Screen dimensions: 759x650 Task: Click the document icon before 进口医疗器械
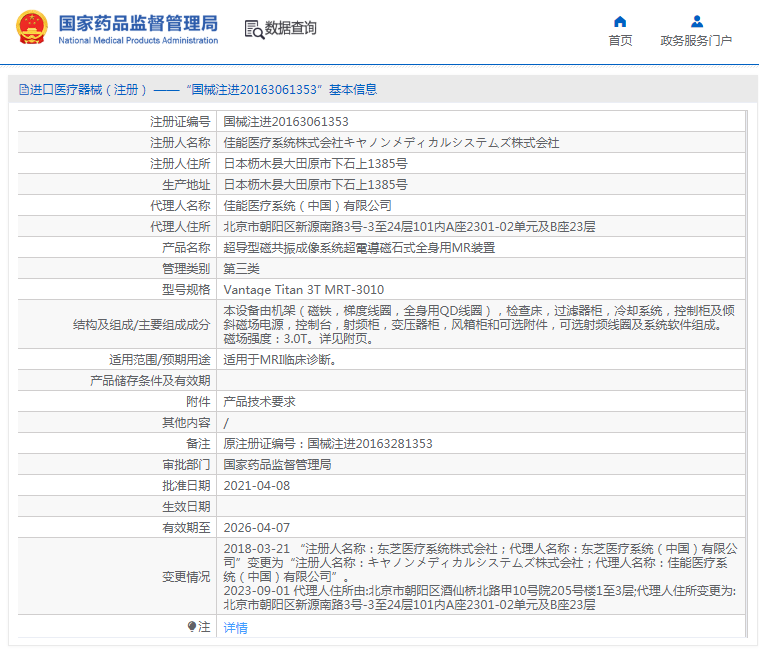[x=23, y=90]
